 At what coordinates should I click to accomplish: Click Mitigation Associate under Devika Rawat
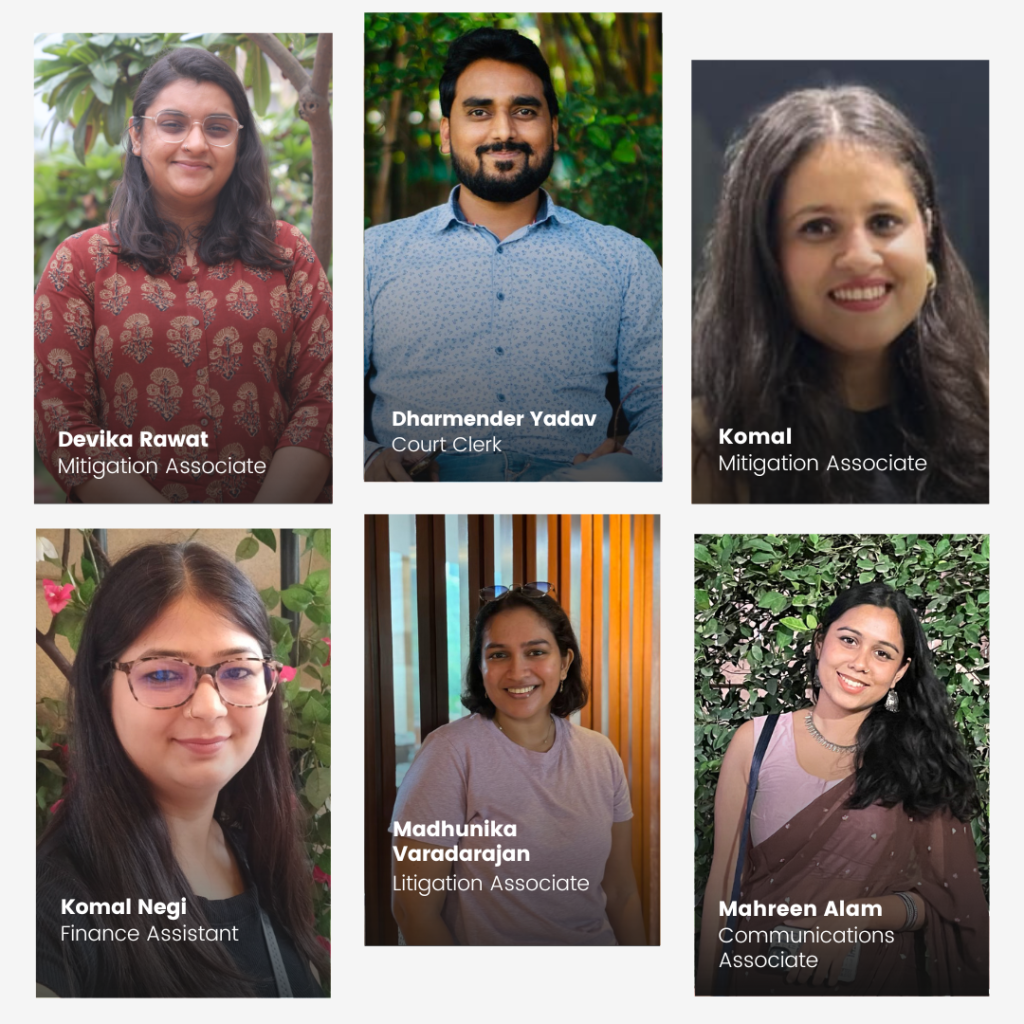(162, 466)
